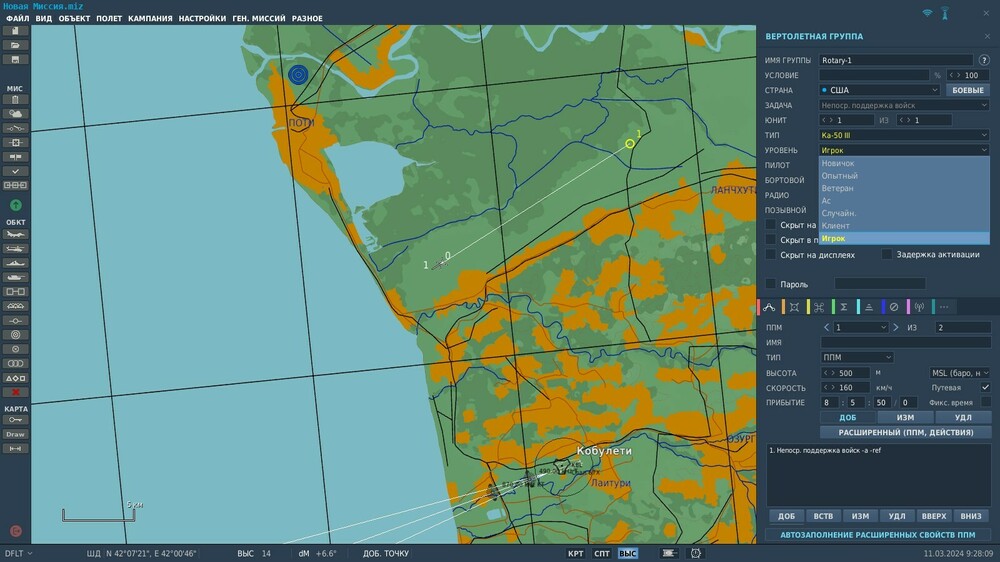The width and height of the screenshot is (1000, 562).
Task: Click the БОЕВЫЕ button
Action: 967,90
